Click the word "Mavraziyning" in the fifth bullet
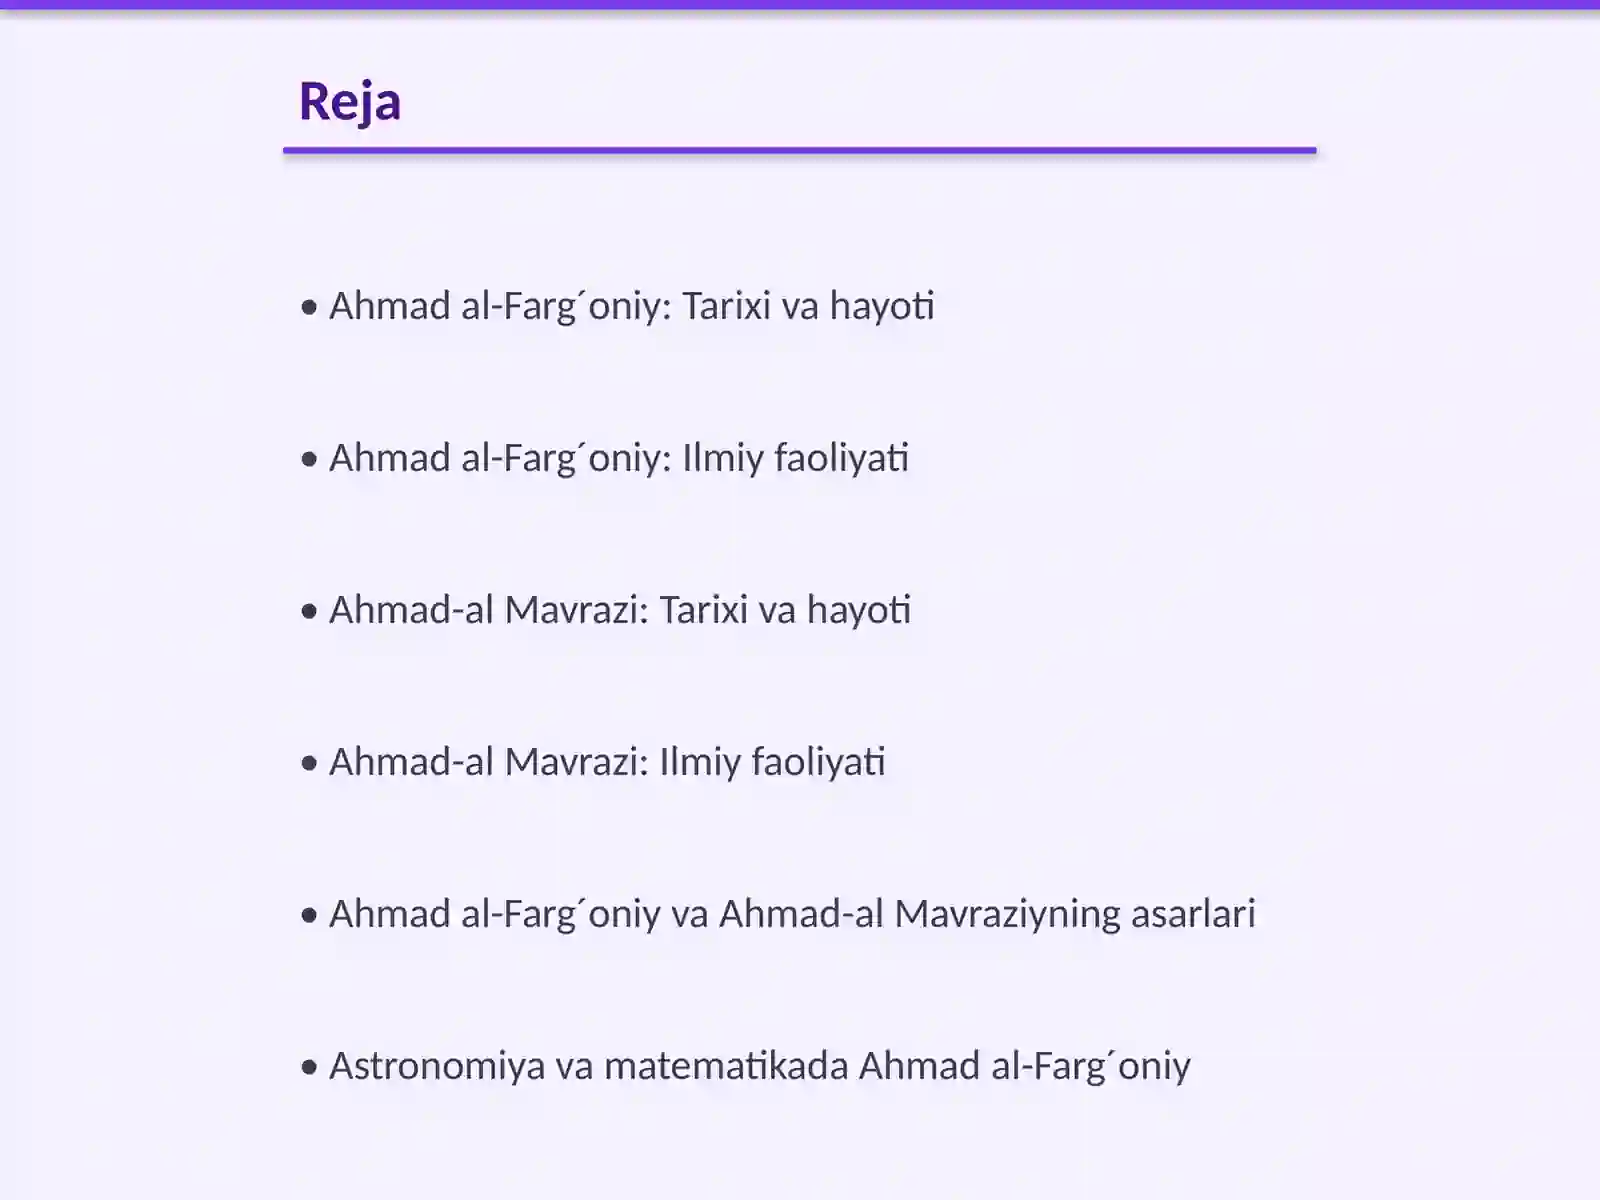Viewport: 1600px width, 1200px height. coord(1007,915)
